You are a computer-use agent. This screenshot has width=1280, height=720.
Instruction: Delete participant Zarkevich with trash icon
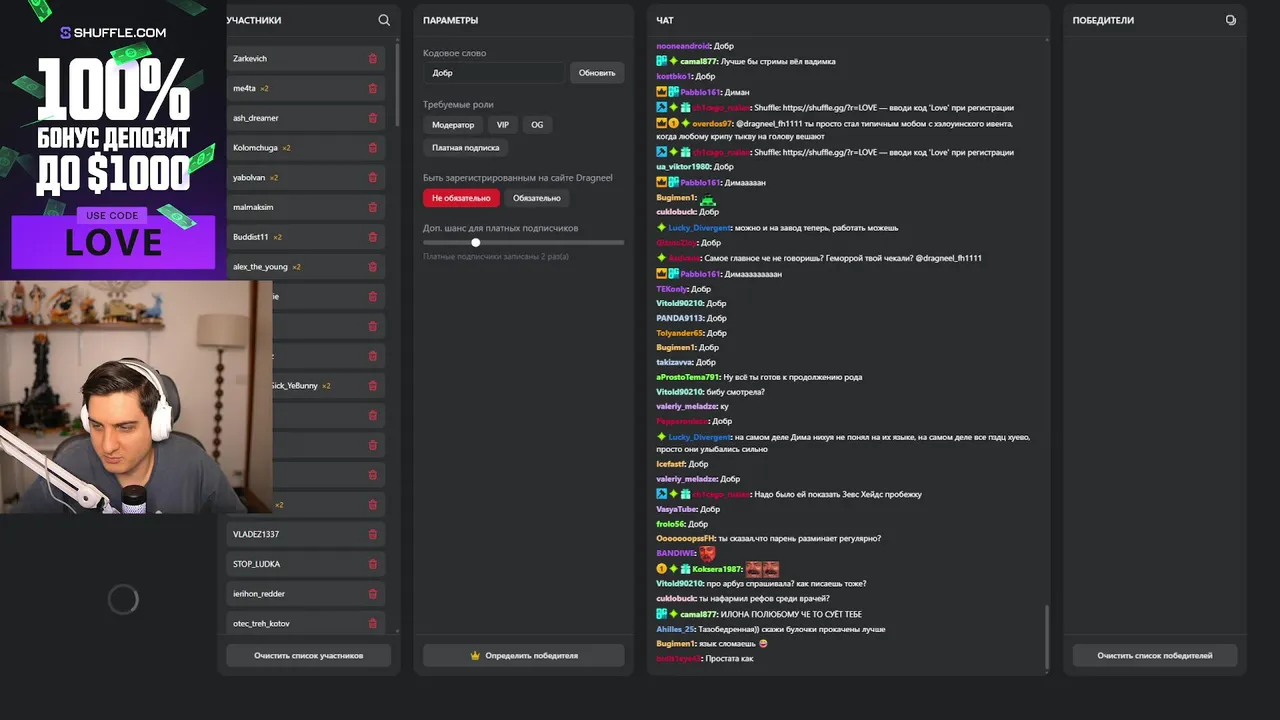tap(373, 59)
